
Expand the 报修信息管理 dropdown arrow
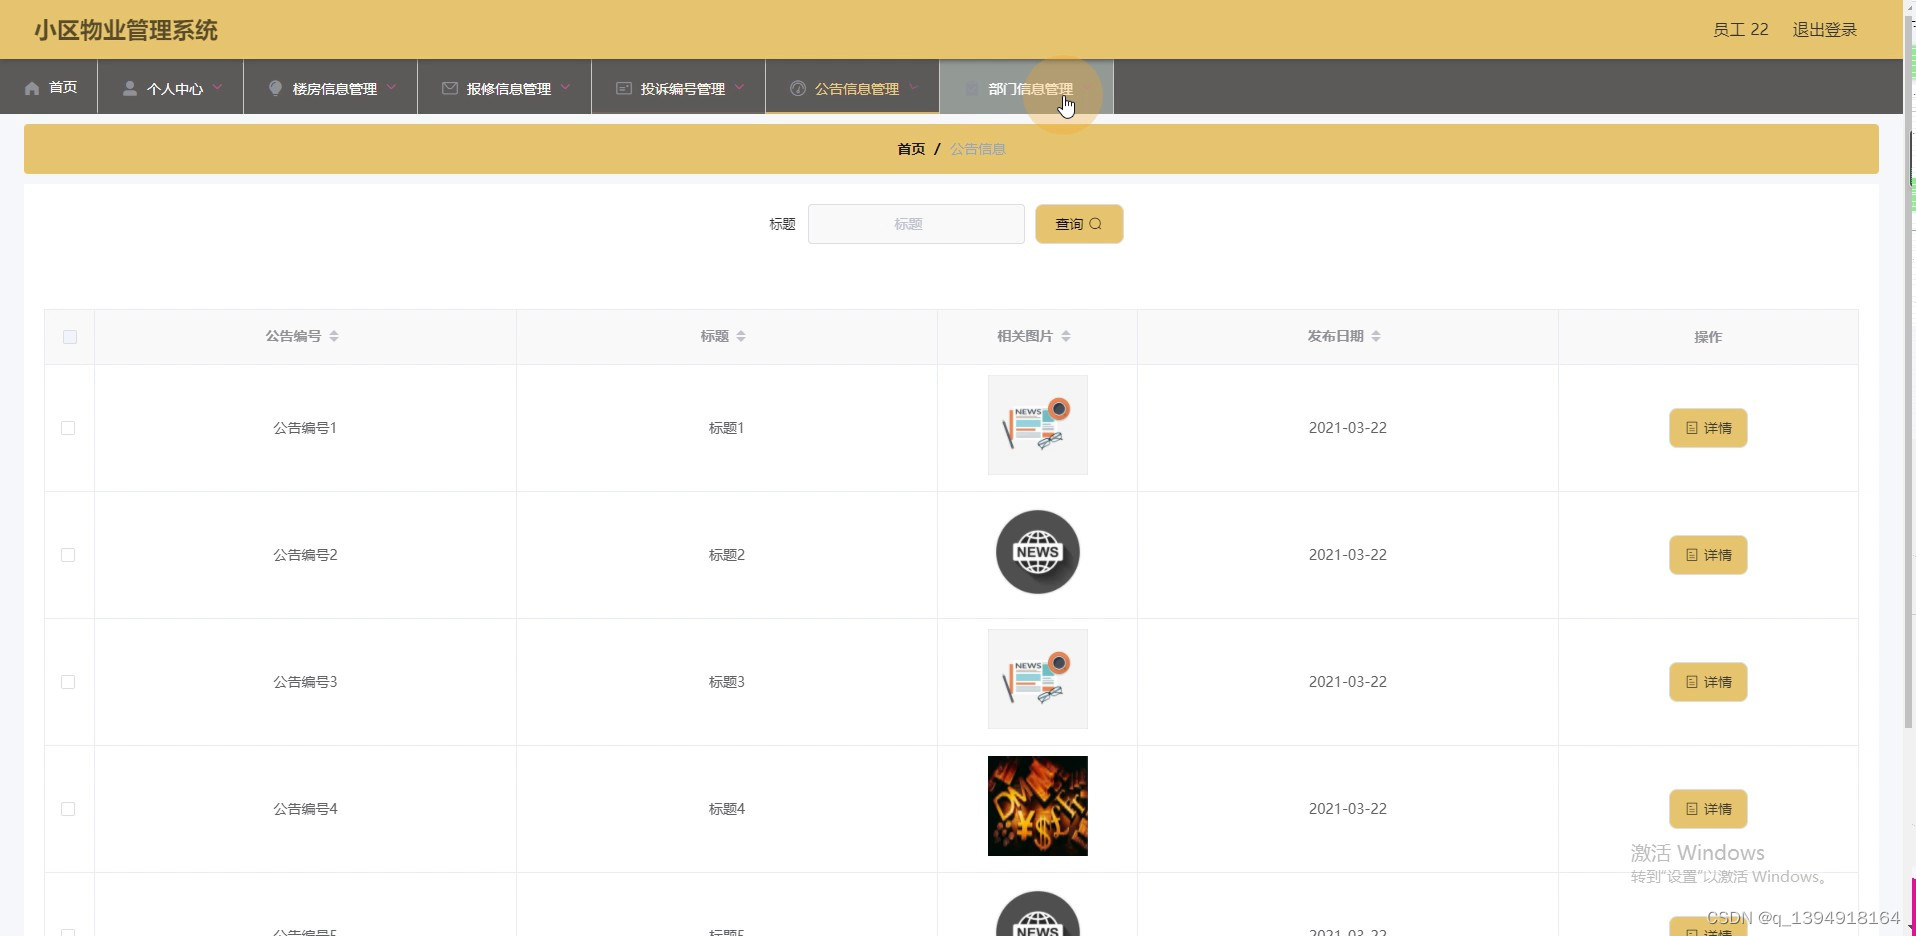tap(565, 87)
